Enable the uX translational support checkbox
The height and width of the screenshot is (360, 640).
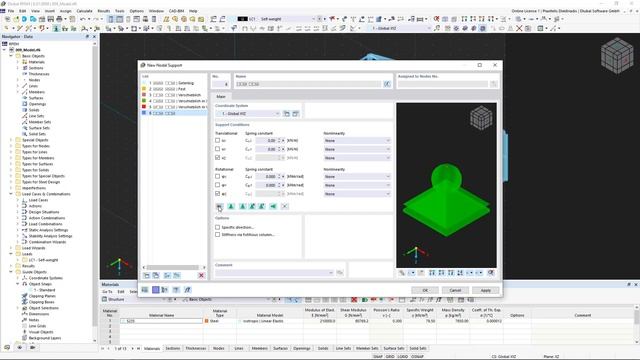pos(218,140)
